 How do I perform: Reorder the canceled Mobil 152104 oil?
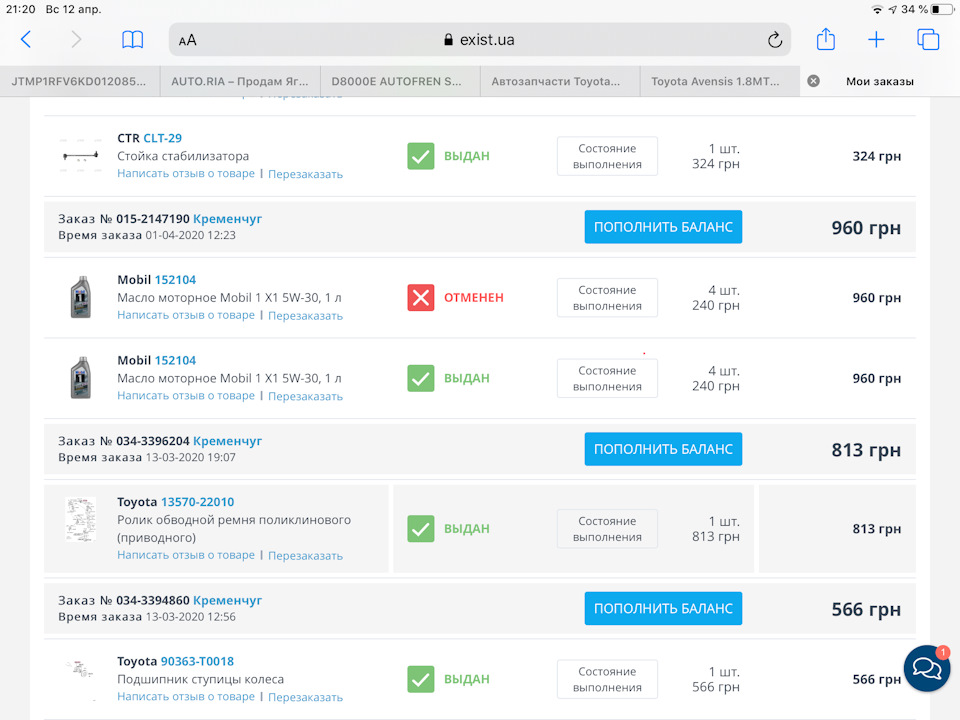coord(306,316)
